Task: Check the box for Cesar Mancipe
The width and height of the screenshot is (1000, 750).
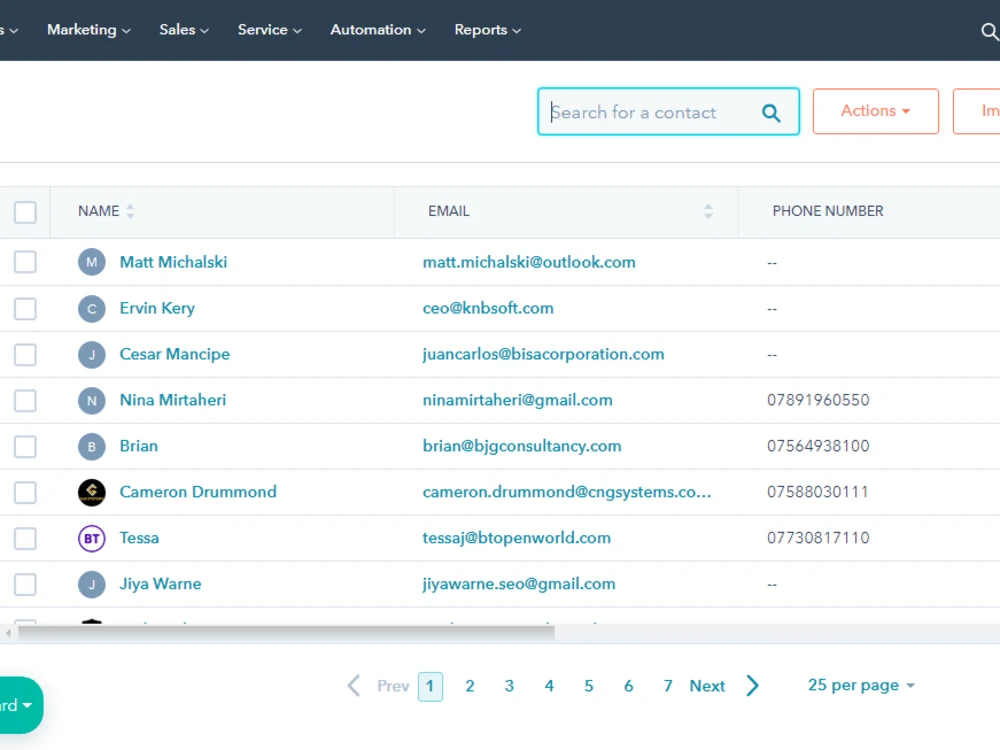Action: [26, 355]
